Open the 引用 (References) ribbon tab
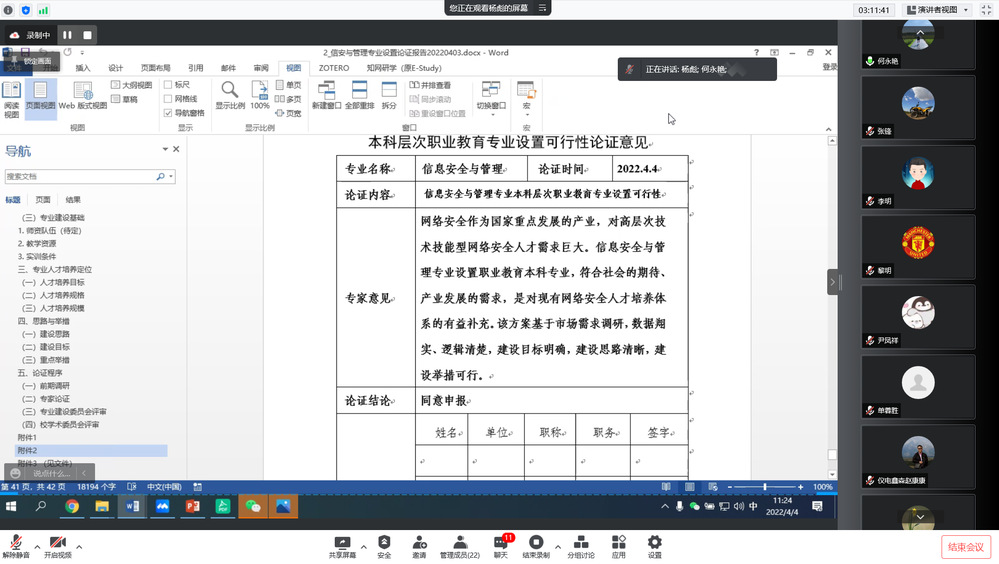 (x=195, y=68)
